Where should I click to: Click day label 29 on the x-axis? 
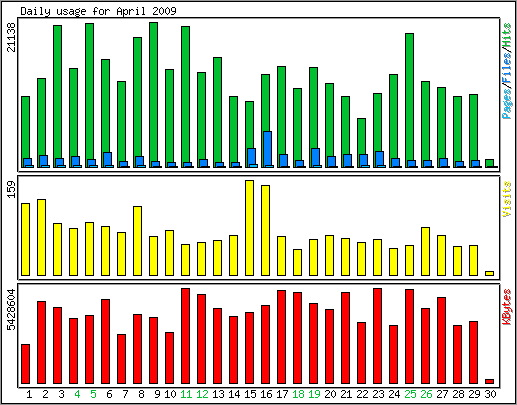pyautogui.click(x=474, y=394)
